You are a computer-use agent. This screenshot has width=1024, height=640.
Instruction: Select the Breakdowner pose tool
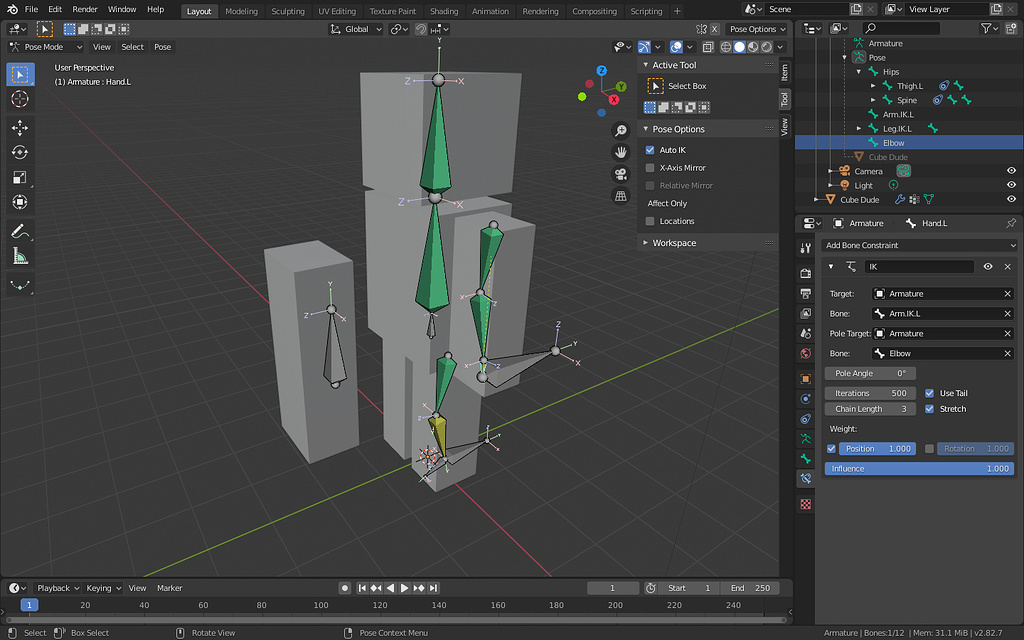coord(20,285)
